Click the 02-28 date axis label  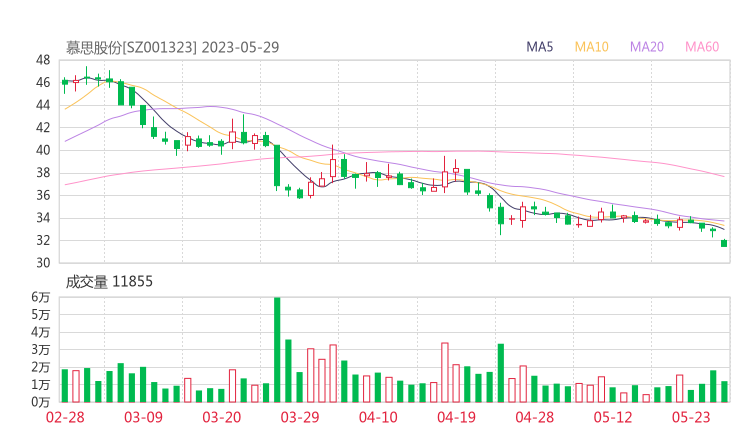coord(65,417)
